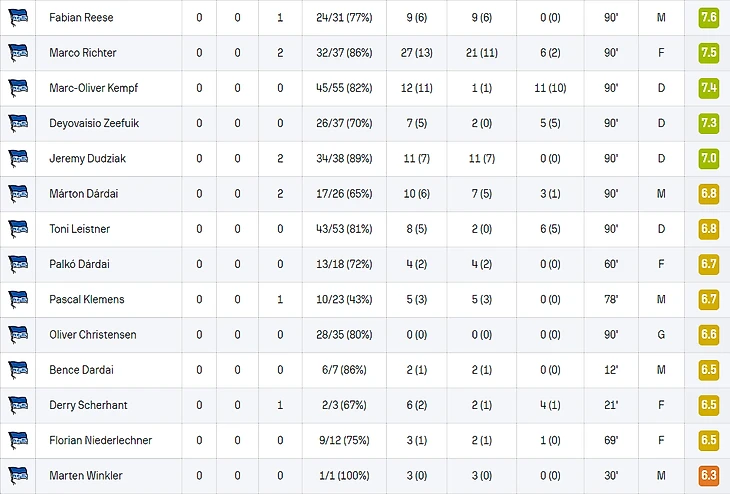Click the team crest next to Marco Richter
Screen dimensions: 730x494
click(x=18, y=53)
